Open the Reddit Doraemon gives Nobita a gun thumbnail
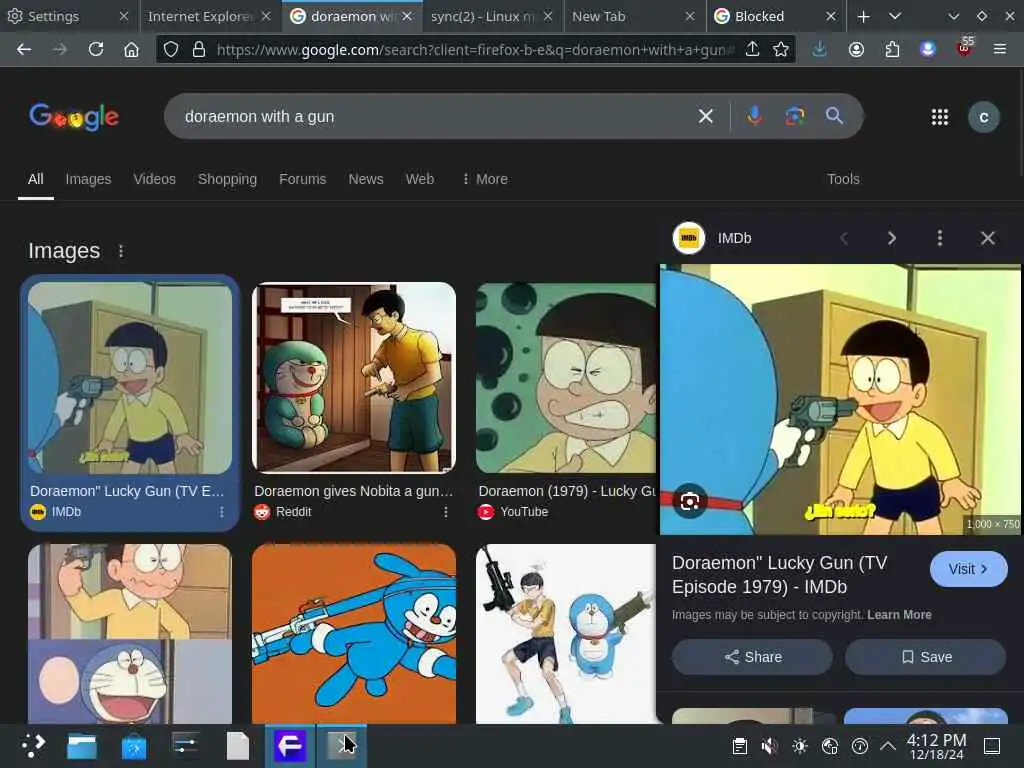 point(353,377)
